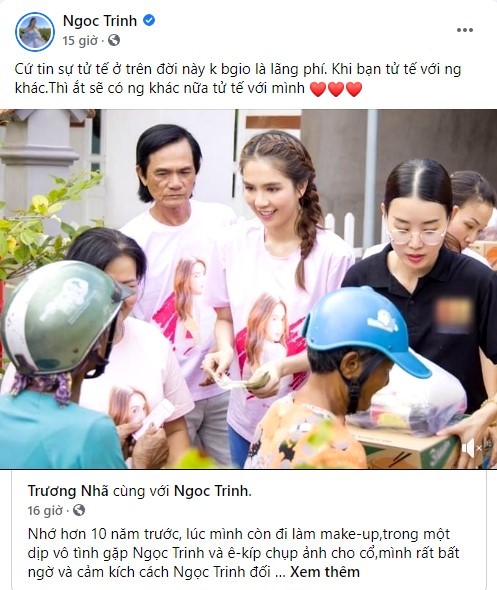Viewport: 497px width, 590px height.
Task: Click the first red heart emoji
Action: pyautogui.click(x=318, y=89)
